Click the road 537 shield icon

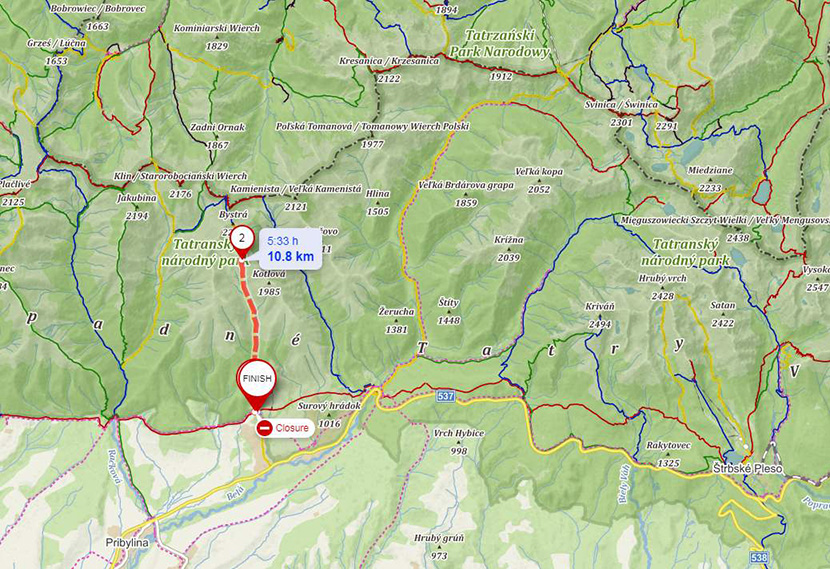click(x=446, y=396)
